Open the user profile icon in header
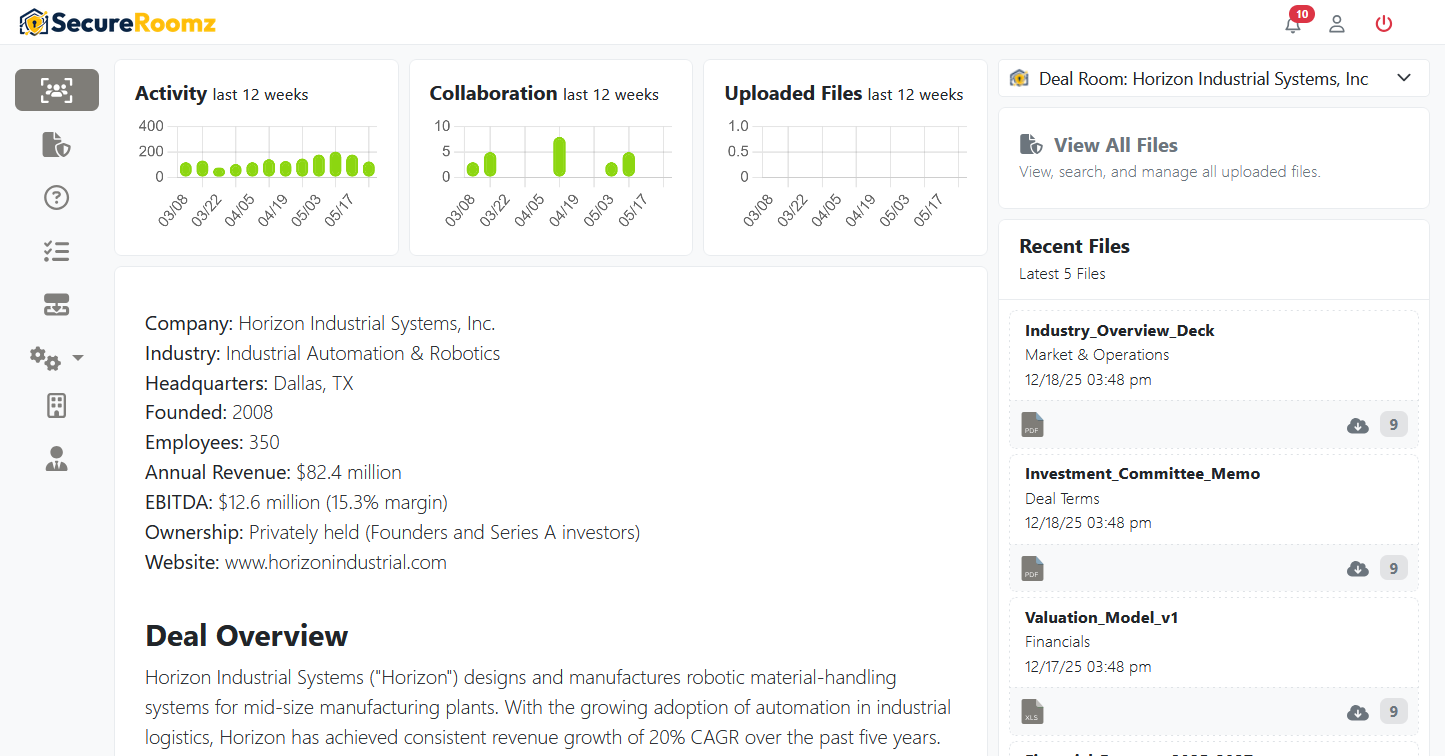This screenshot has width=1445, height=756. (1337, 24)
